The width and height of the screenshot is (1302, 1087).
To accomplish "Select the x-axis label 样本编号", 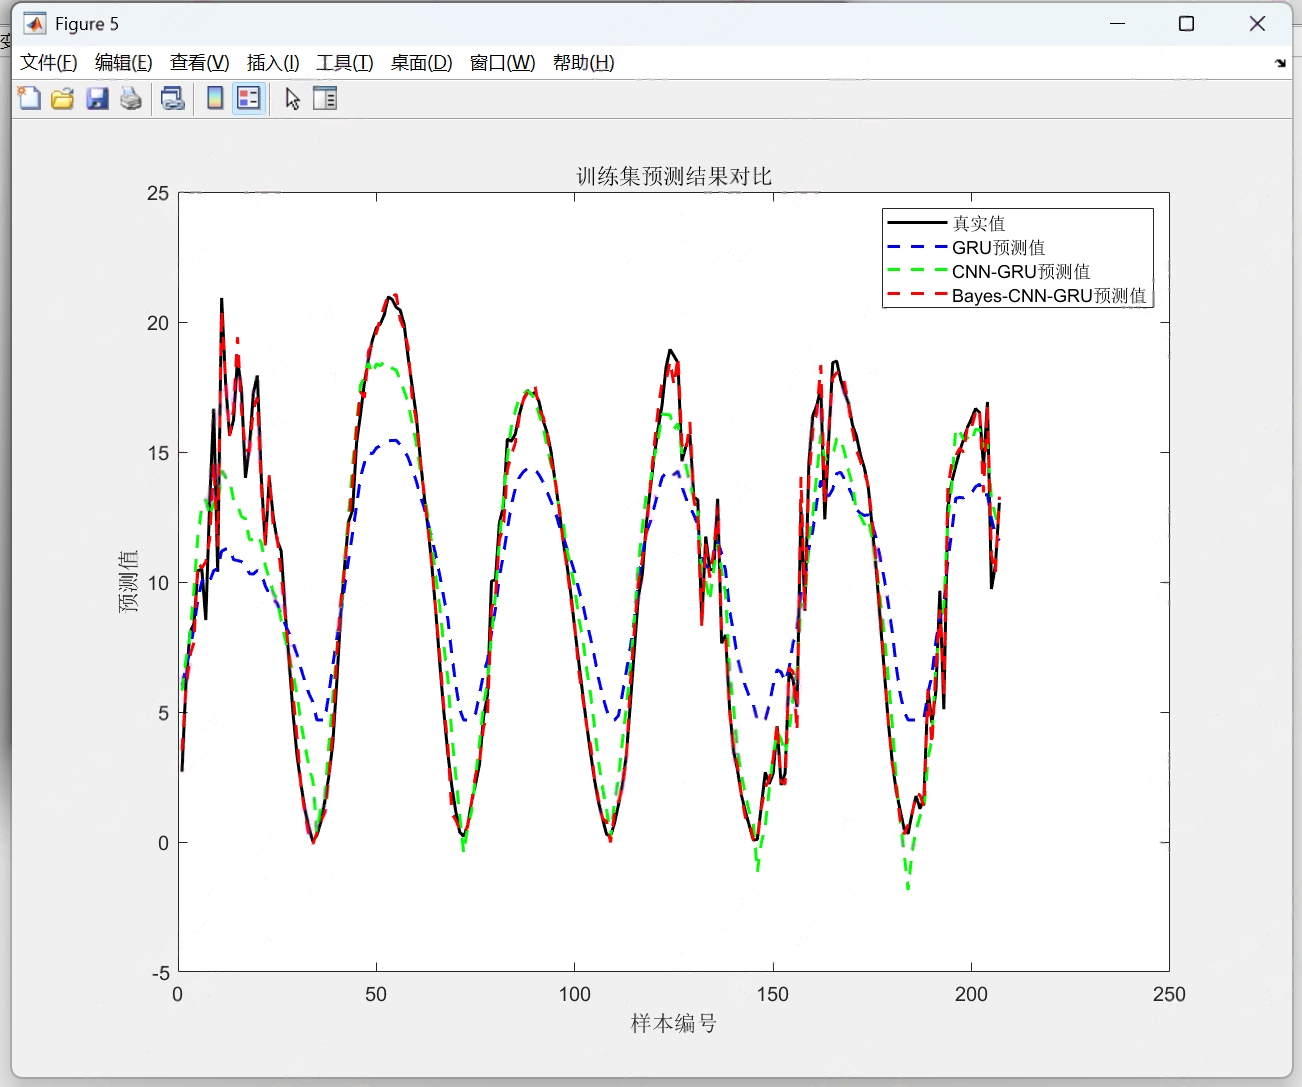I will 674,1023.
